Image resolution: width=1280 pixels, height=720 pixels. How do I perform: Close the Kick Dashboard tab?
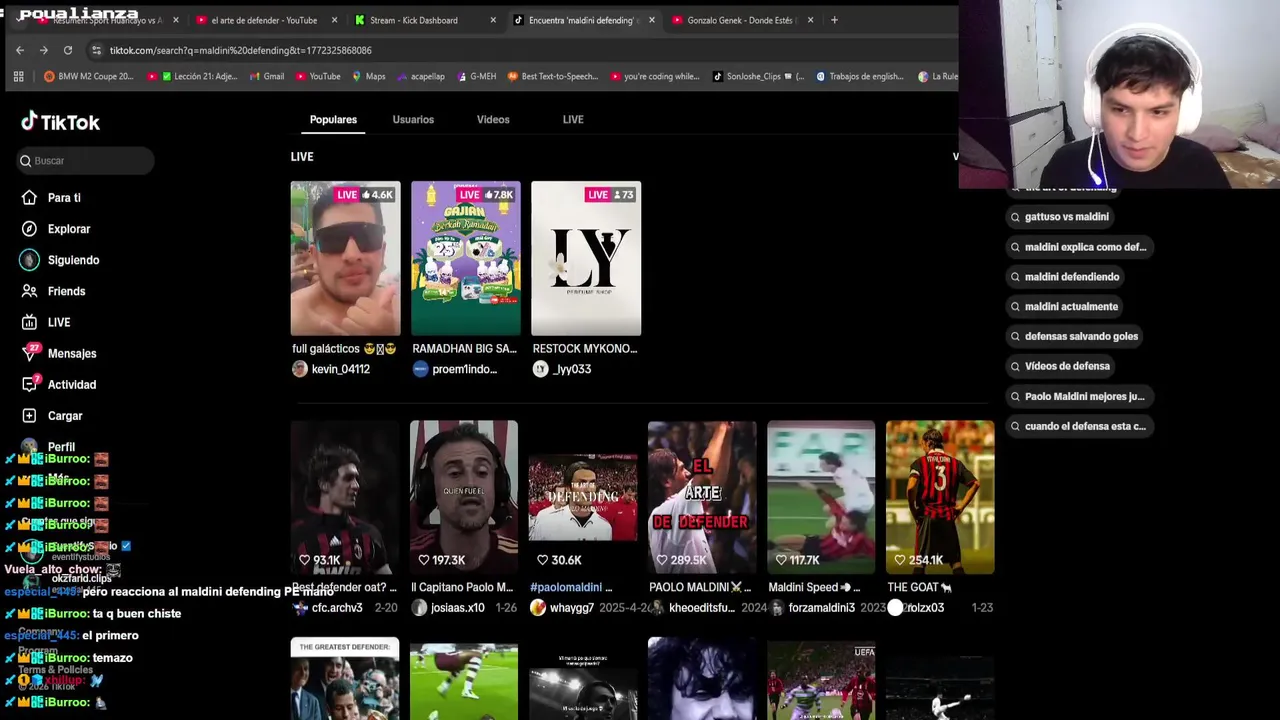coord(493,20)
